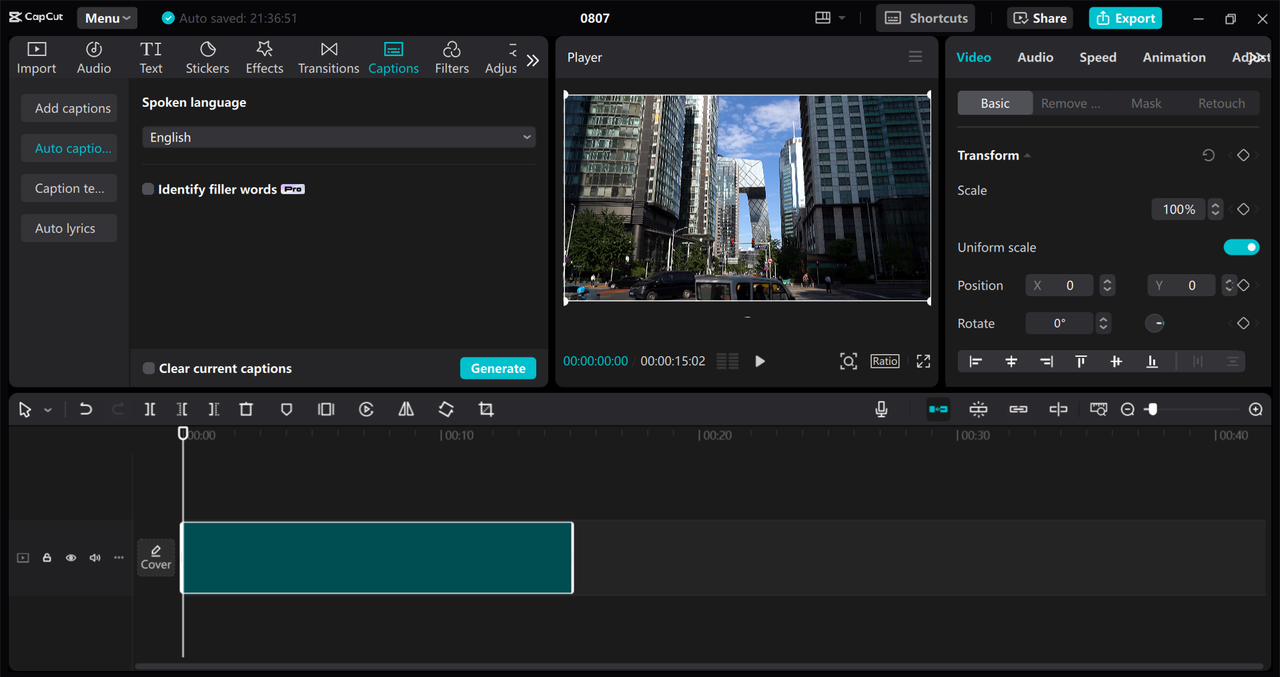Delete left of playhead split icon
1280x677 pixels.
[182, 409]
